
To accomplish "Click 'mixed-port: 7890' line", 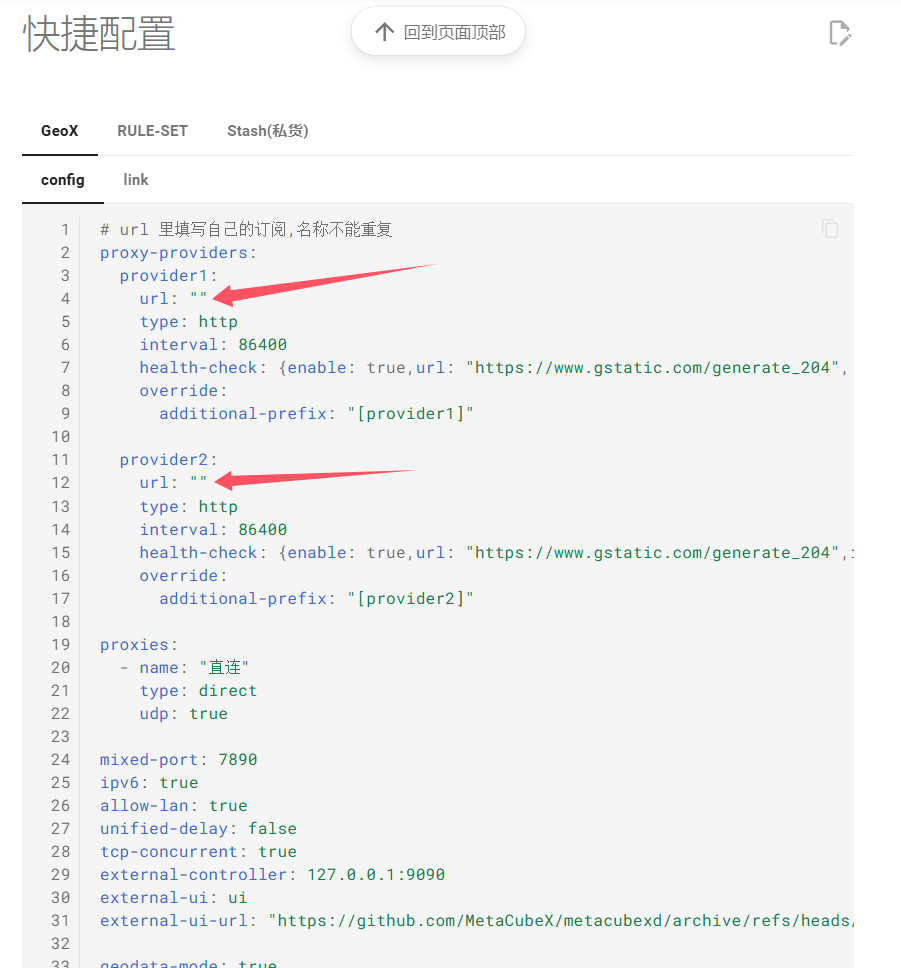I will pyautogui.click(x=178, y=760).
